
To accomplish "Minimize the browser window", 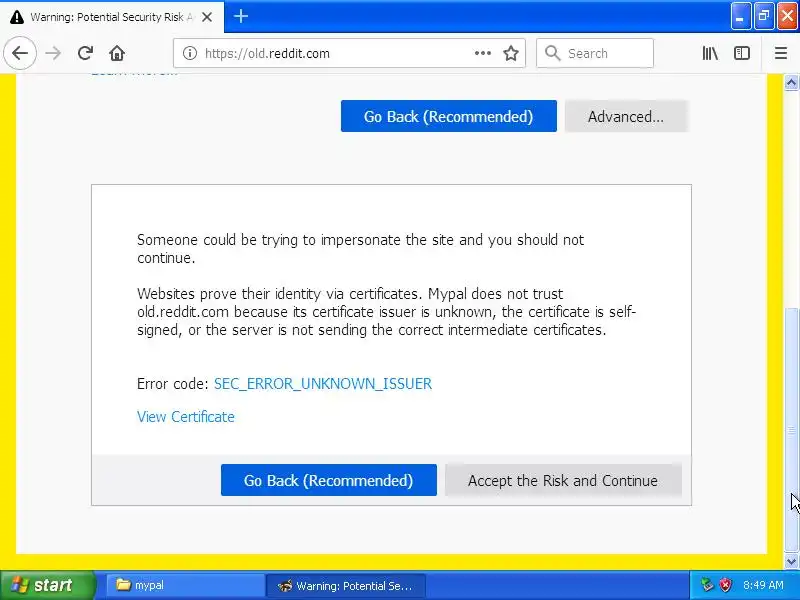I will [x=740, y=17].
